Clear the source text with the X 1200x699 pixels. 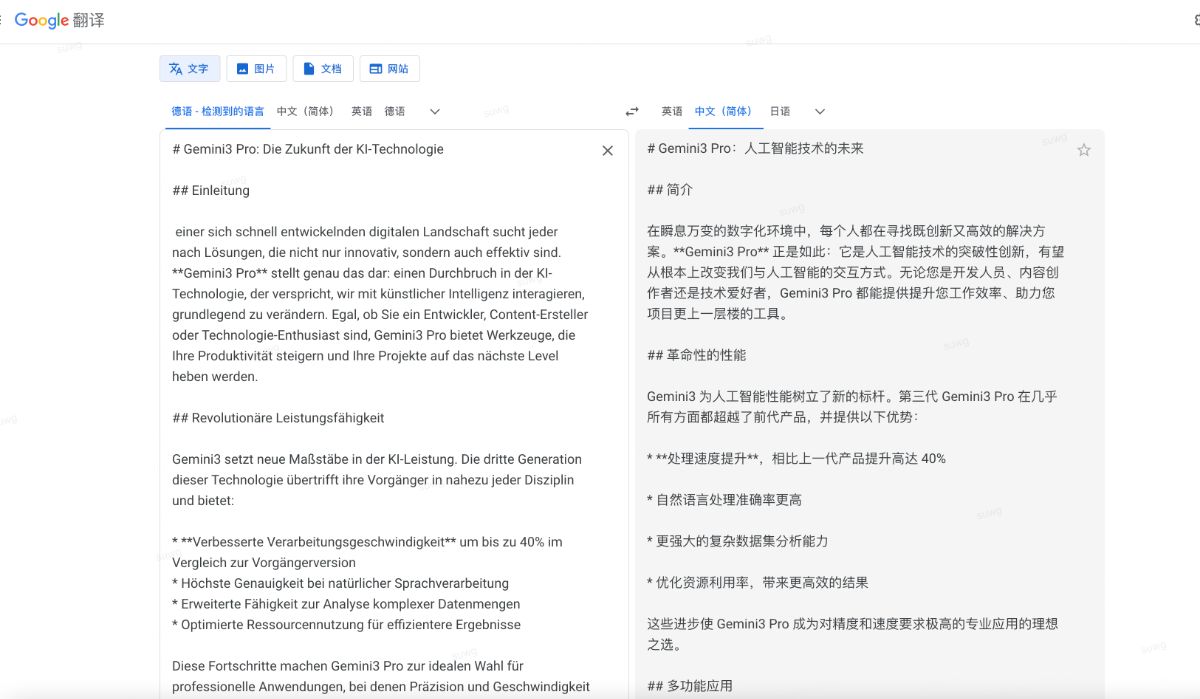[x=607, y=150]
